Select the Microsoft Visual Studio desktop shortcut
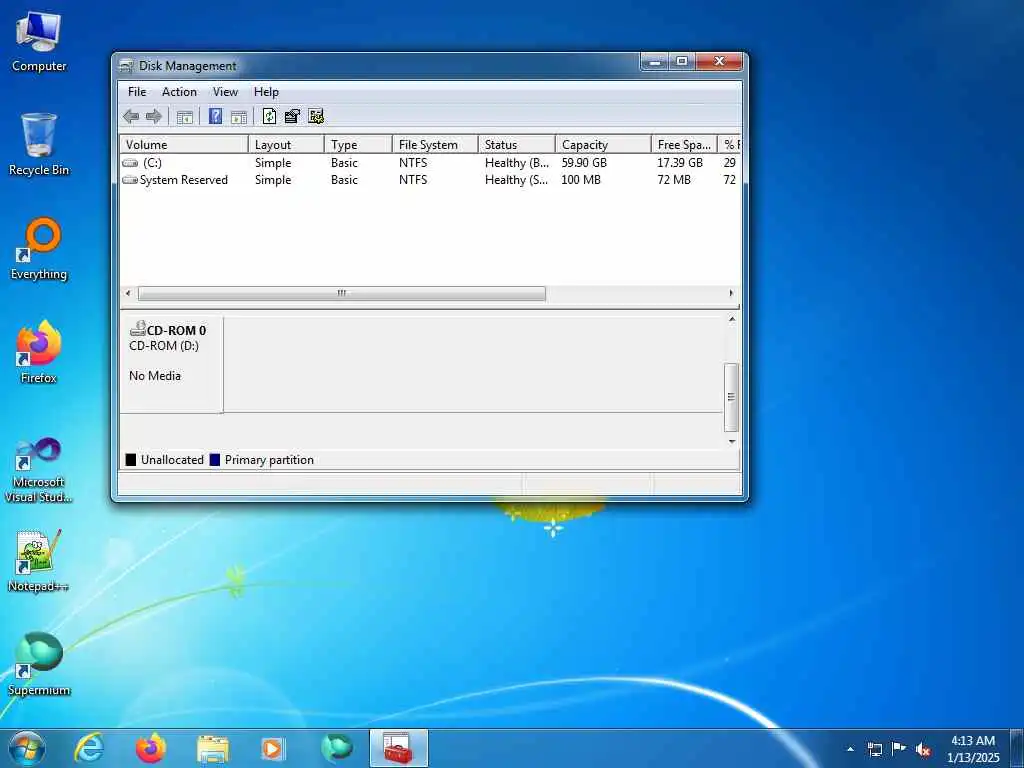This screenshot has width=1024, height=768. coord(39,470)
